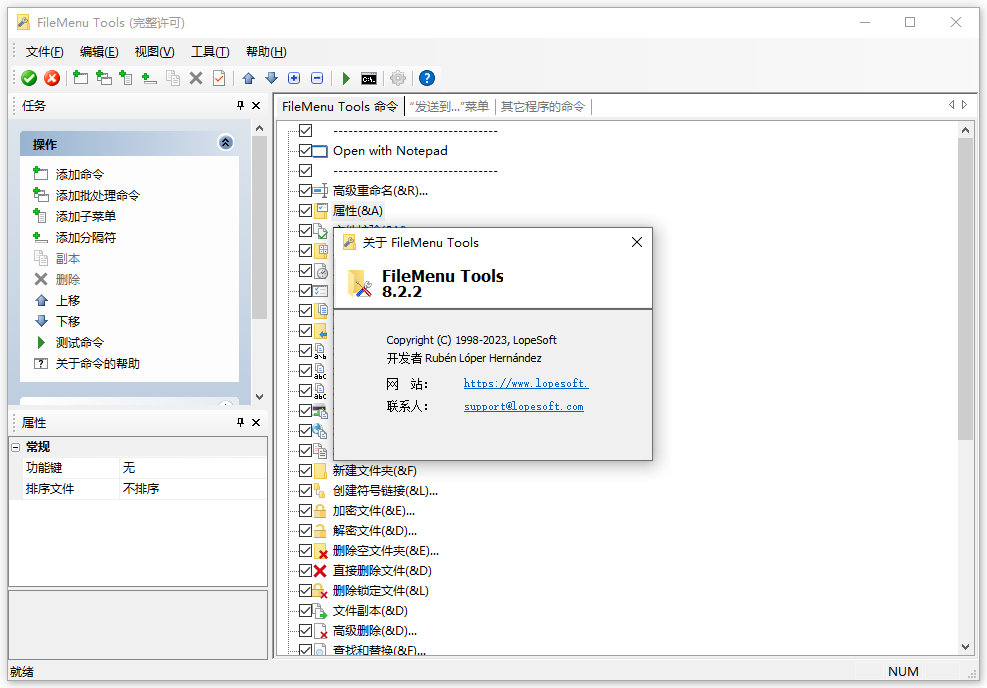This screenshot has width=987, height=688.
Task: Close the 属性 panel with its X
Action: [256, 422]
